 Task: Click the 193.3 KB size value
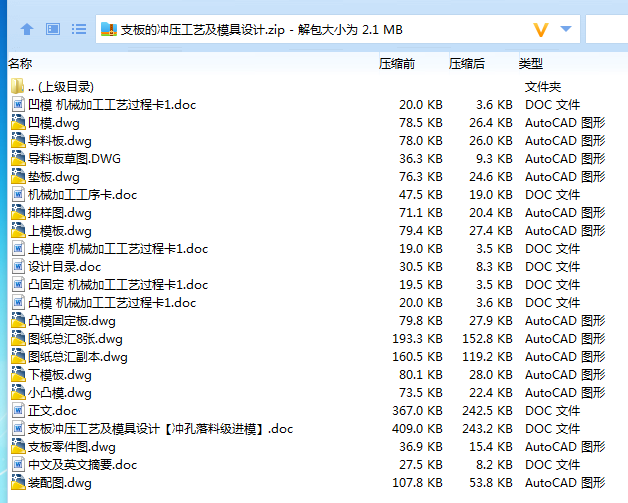point(417,339)
